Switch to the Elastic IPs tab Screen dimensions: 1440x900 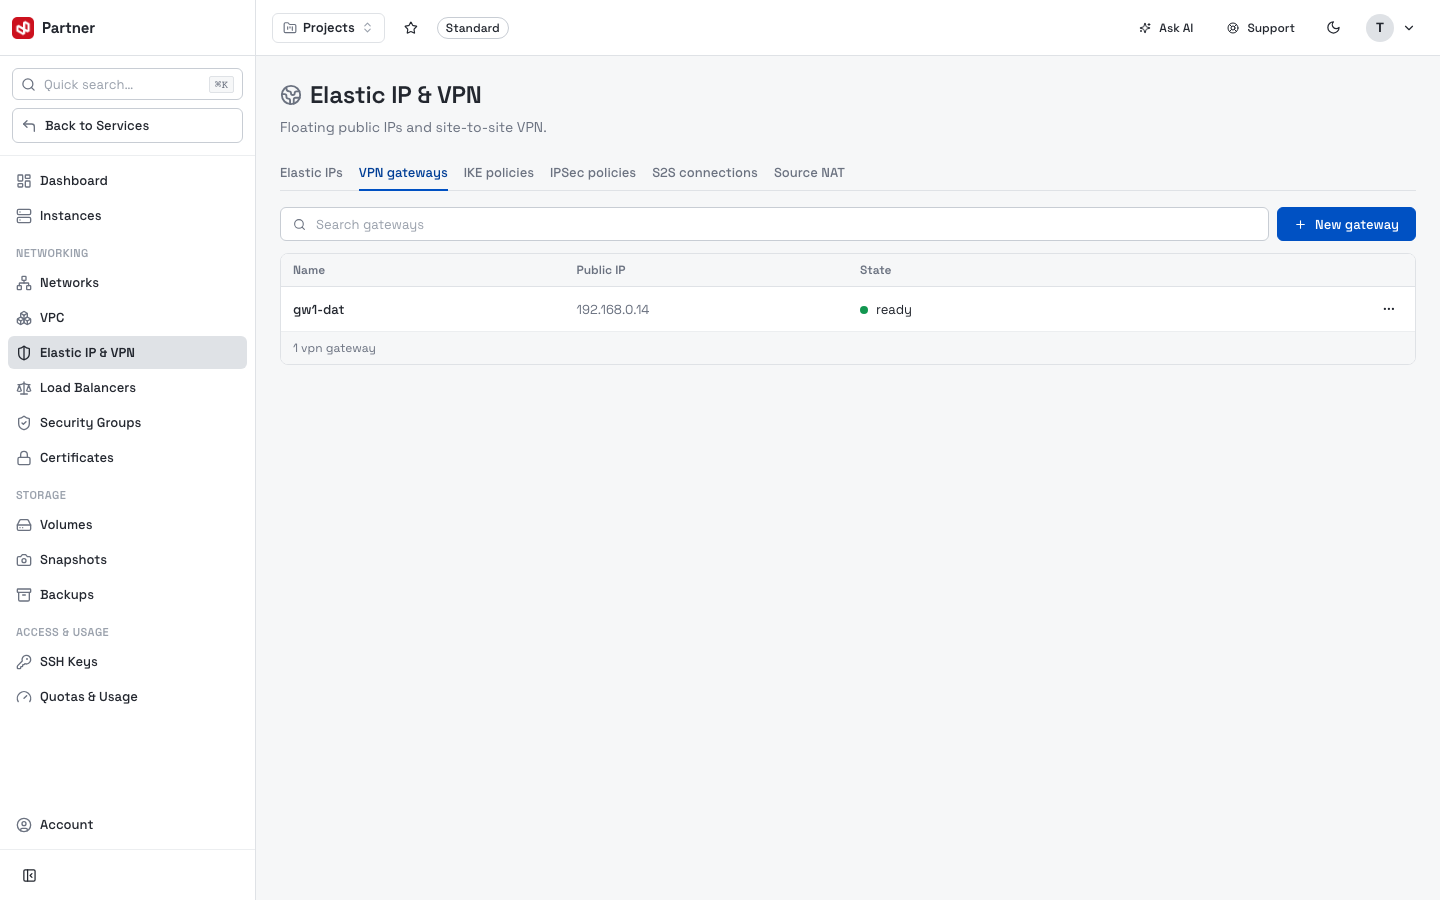click(x=311, y=173)
